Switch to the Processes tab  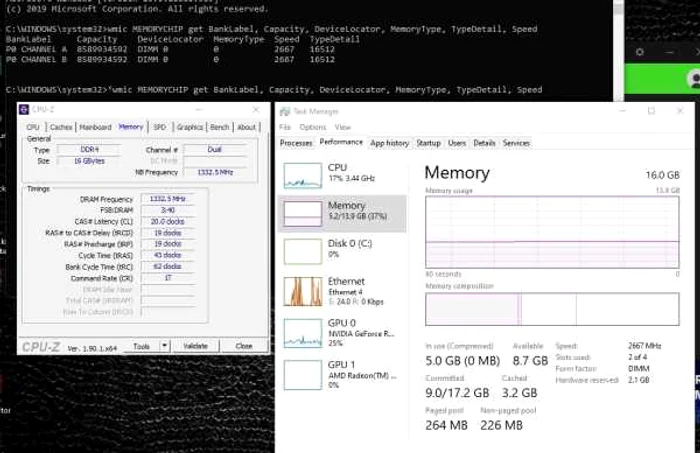click(x=296, y=143)
